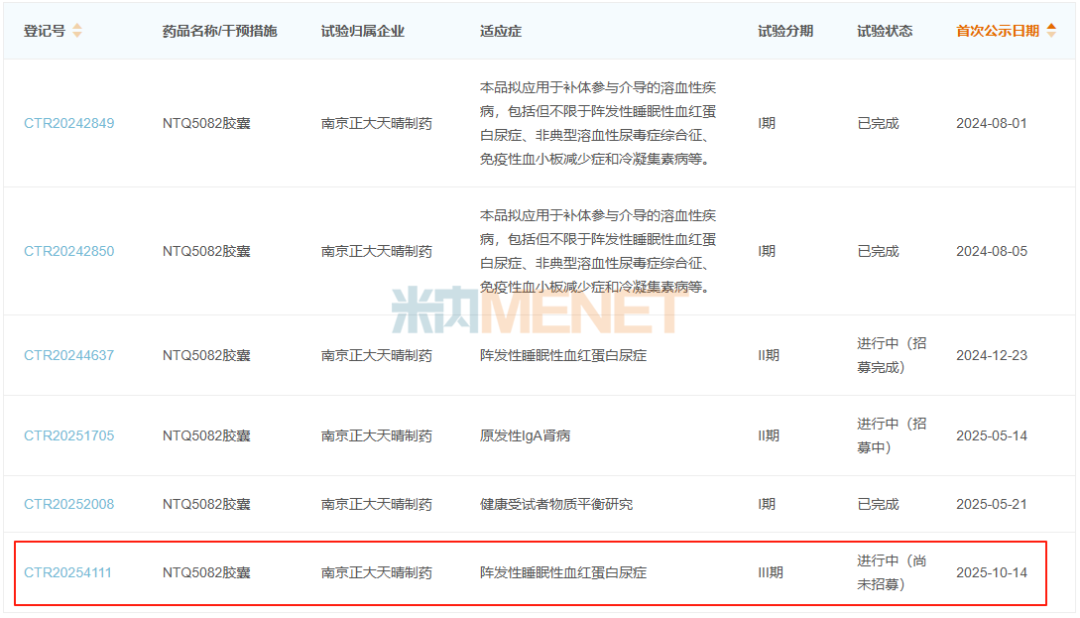The width and height of the screenshot is (1080, 618).
Task: Open trial record CTR20251705
Action: point(69,436)
